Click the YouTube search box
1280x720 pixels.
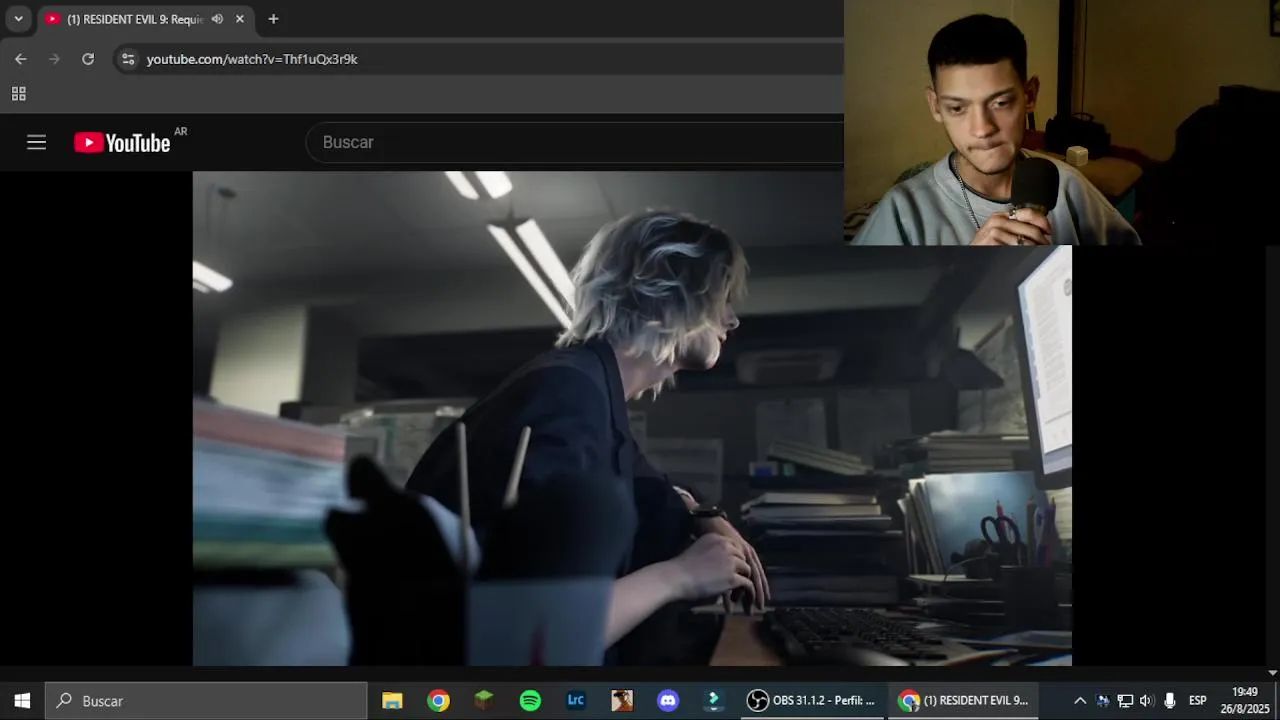pos(575,142)
